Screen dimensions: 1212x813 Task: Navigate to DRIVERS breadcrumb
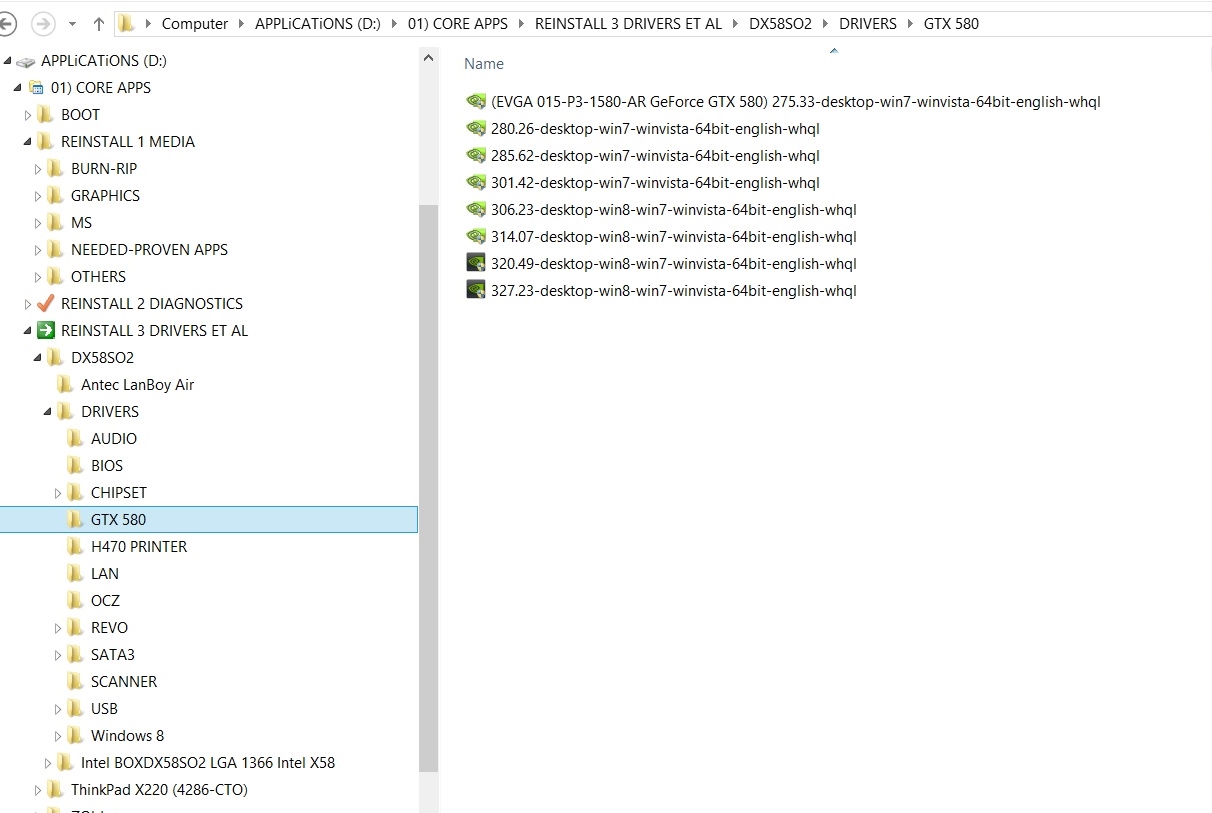point(868,24)
